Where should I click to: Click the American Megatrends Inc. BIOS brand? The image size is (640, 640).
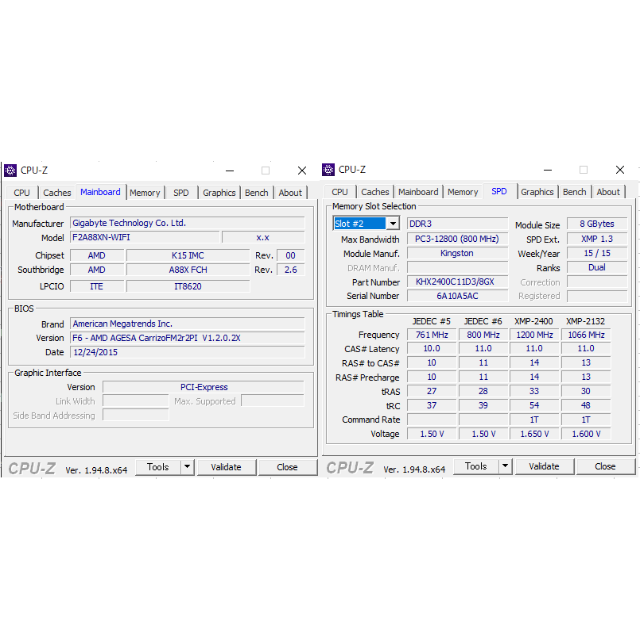[x=187, y=324]
